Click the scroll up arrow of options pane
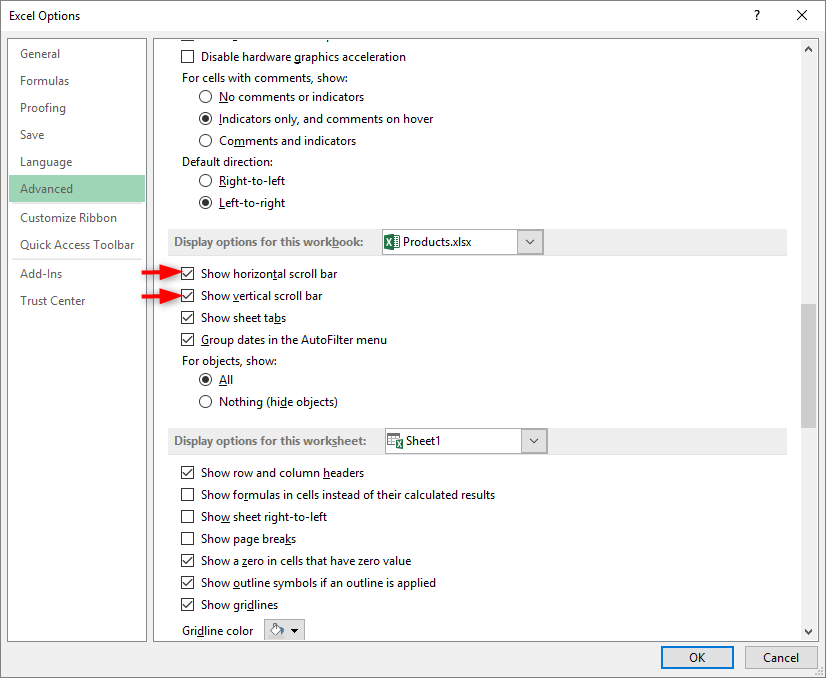 [x=808, y=49]
